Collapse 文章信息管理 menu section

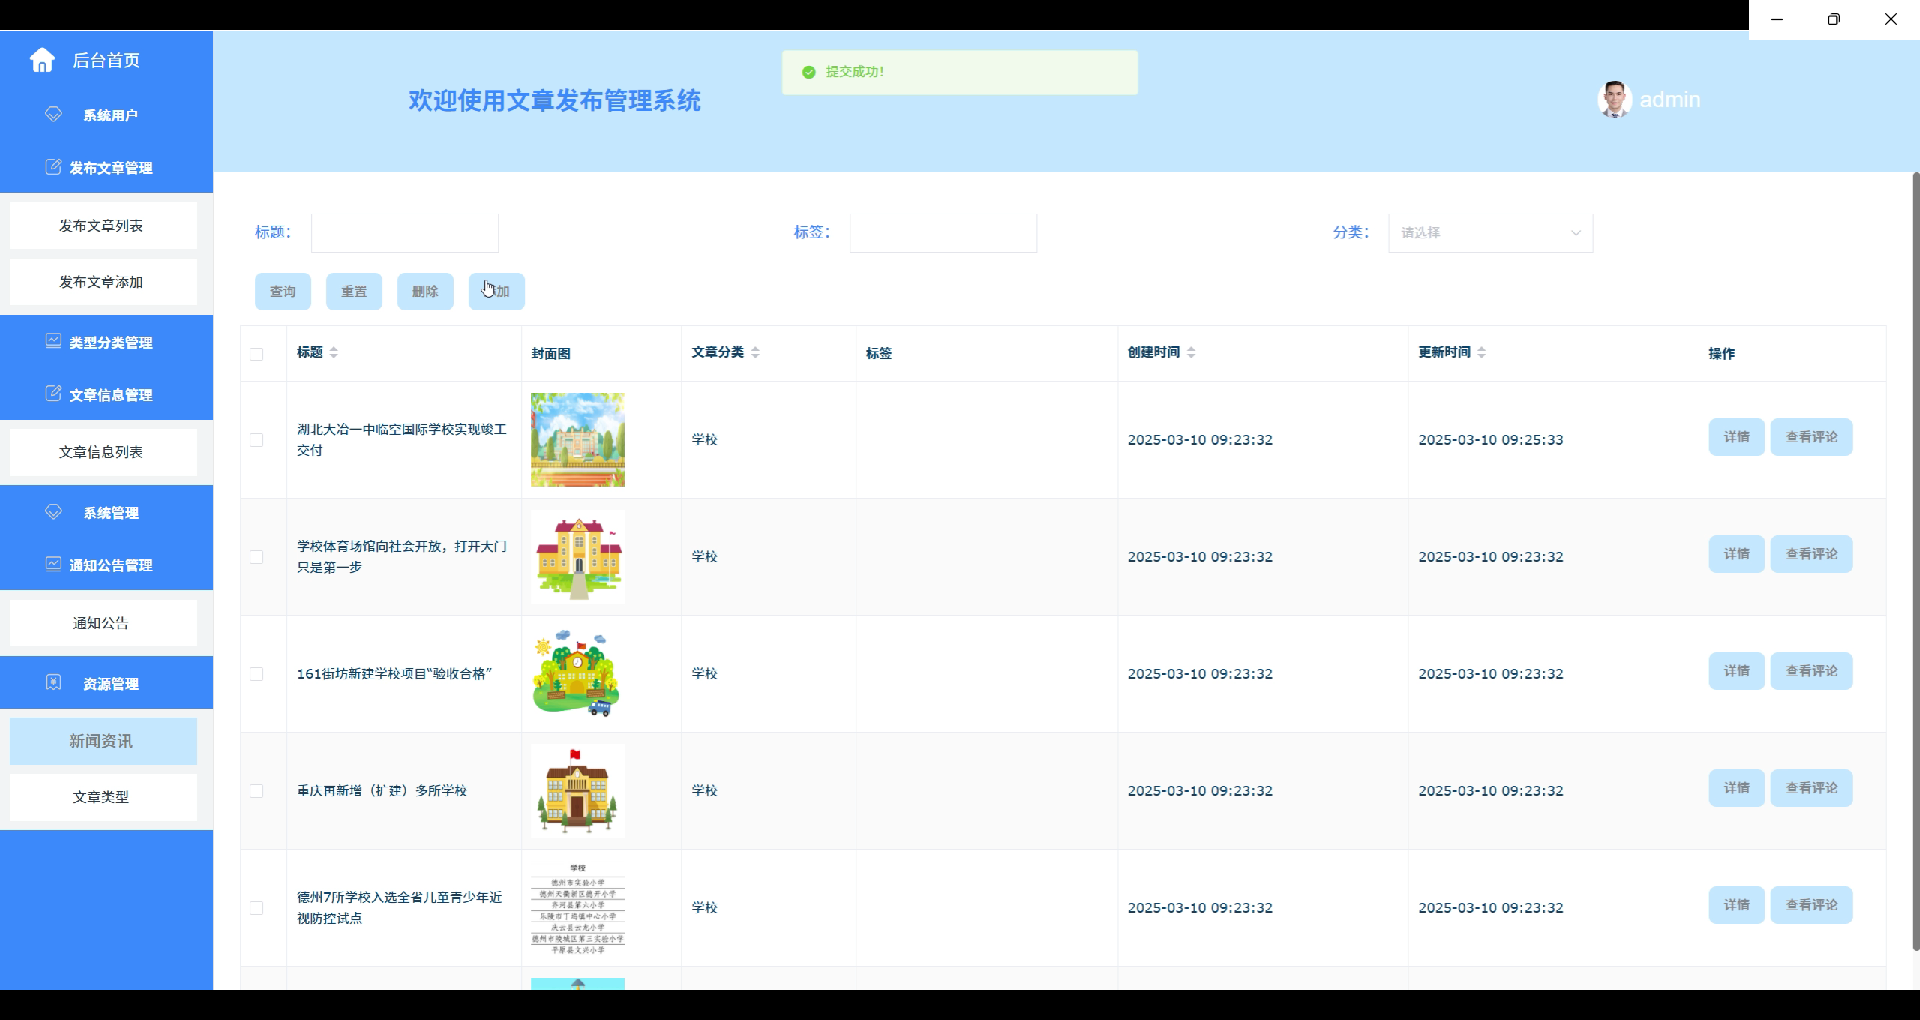106,394
